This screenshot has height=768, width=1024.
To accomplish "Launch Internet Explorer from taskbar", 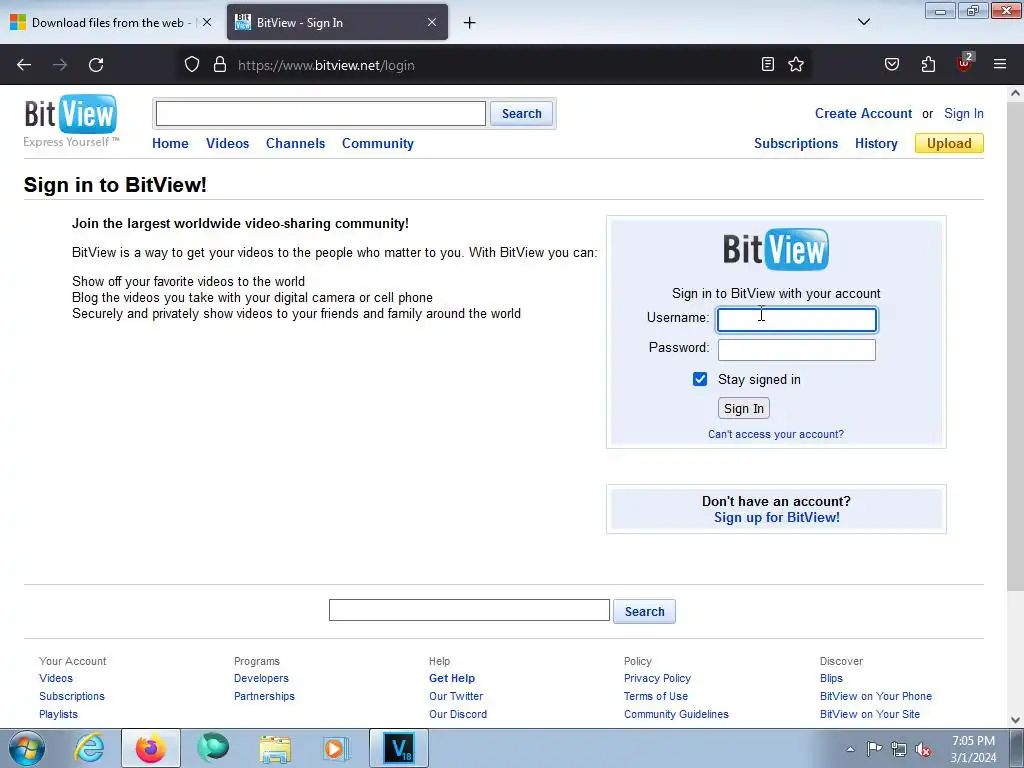I will click(x=89, y=748).
